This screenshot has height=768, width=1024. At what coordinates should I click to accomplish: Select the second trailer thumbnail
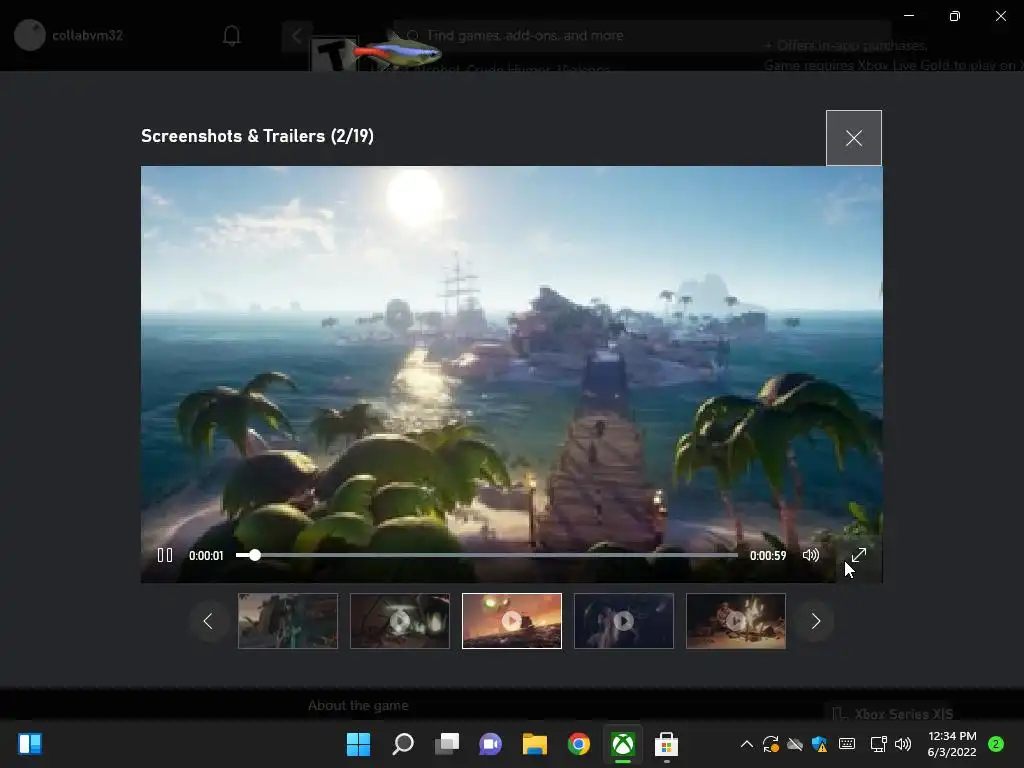click(x=400, y=621)
